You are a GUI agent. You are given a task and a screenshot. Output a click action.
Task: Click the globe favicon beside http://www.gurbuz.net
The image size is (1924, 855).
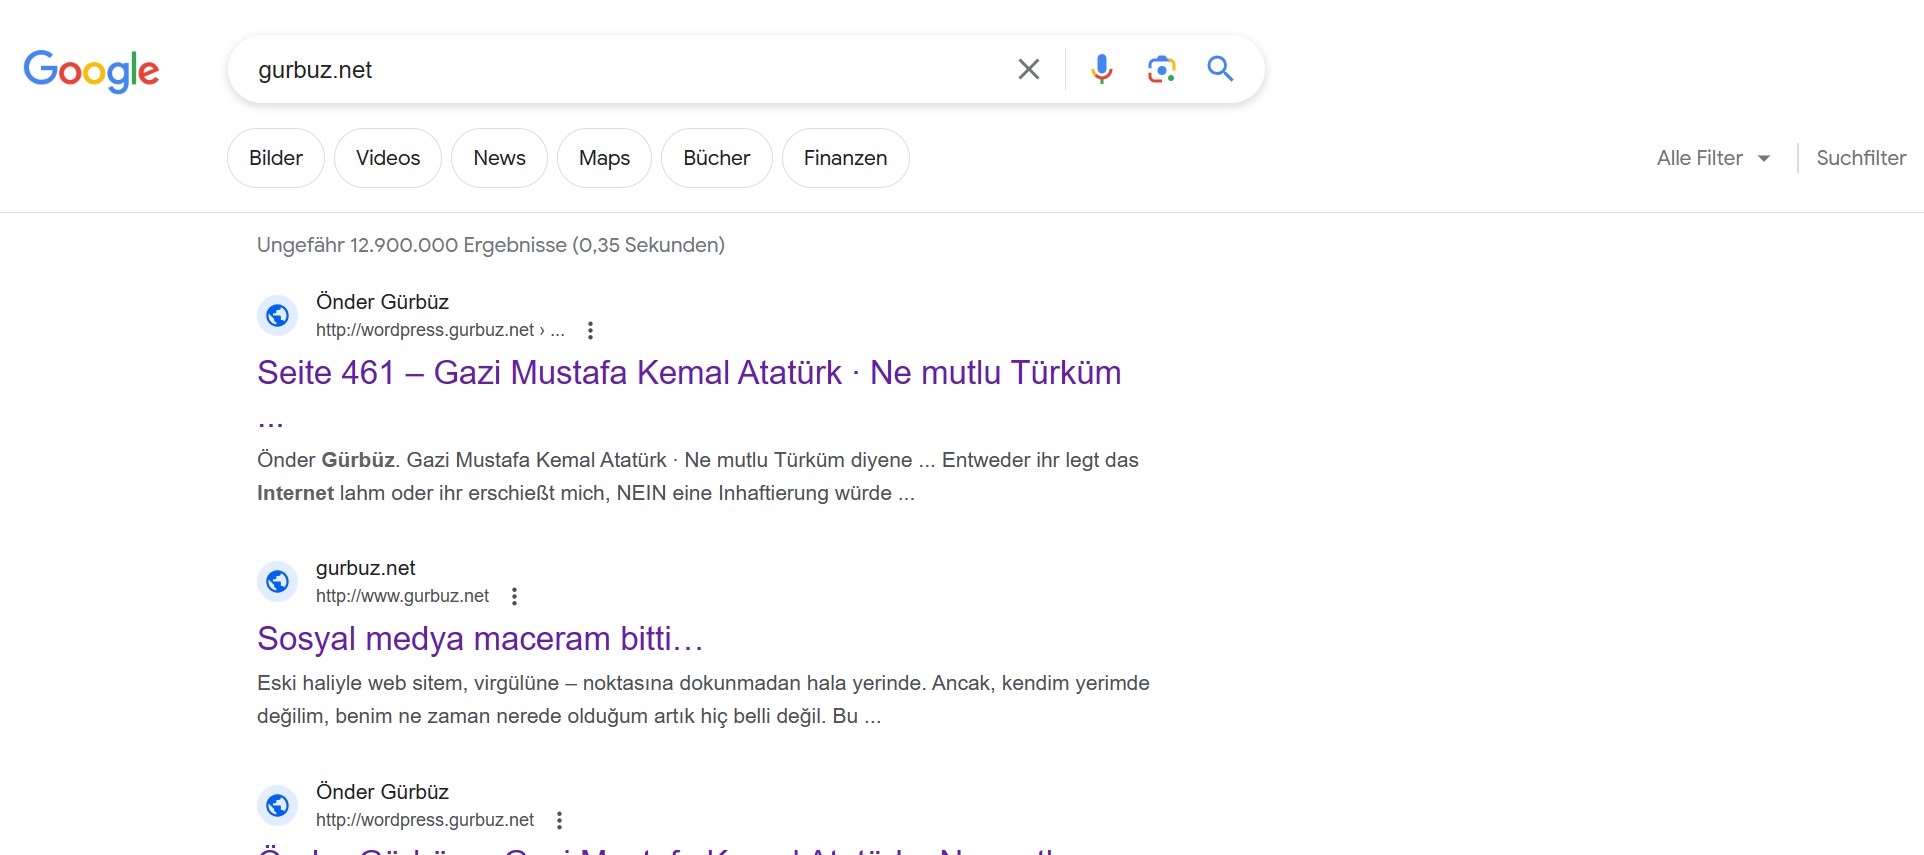coord(278,582)
